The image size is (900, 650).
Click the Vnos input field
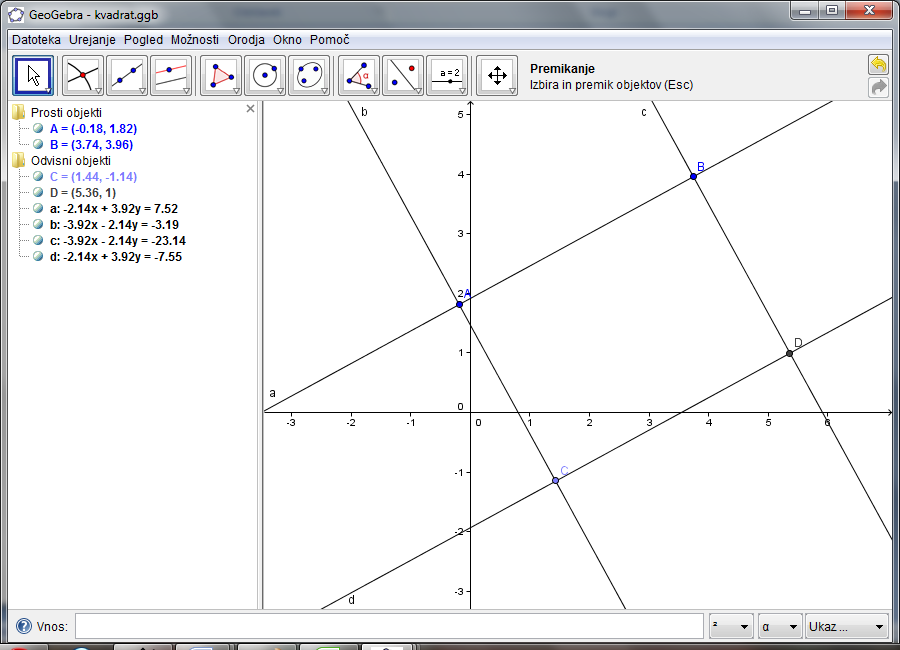pos(389,627)
